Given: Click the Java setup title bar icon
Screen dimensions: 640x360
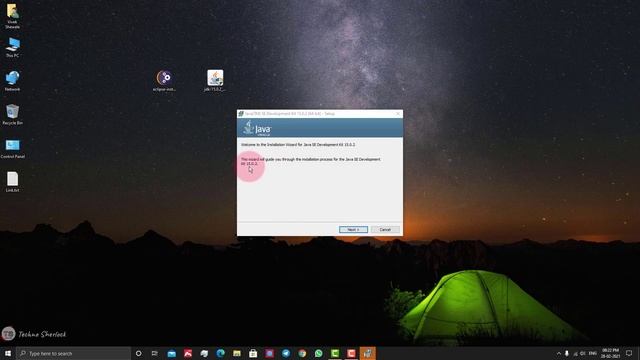Looking at the screenshot, I should click(x=241, y=113).
